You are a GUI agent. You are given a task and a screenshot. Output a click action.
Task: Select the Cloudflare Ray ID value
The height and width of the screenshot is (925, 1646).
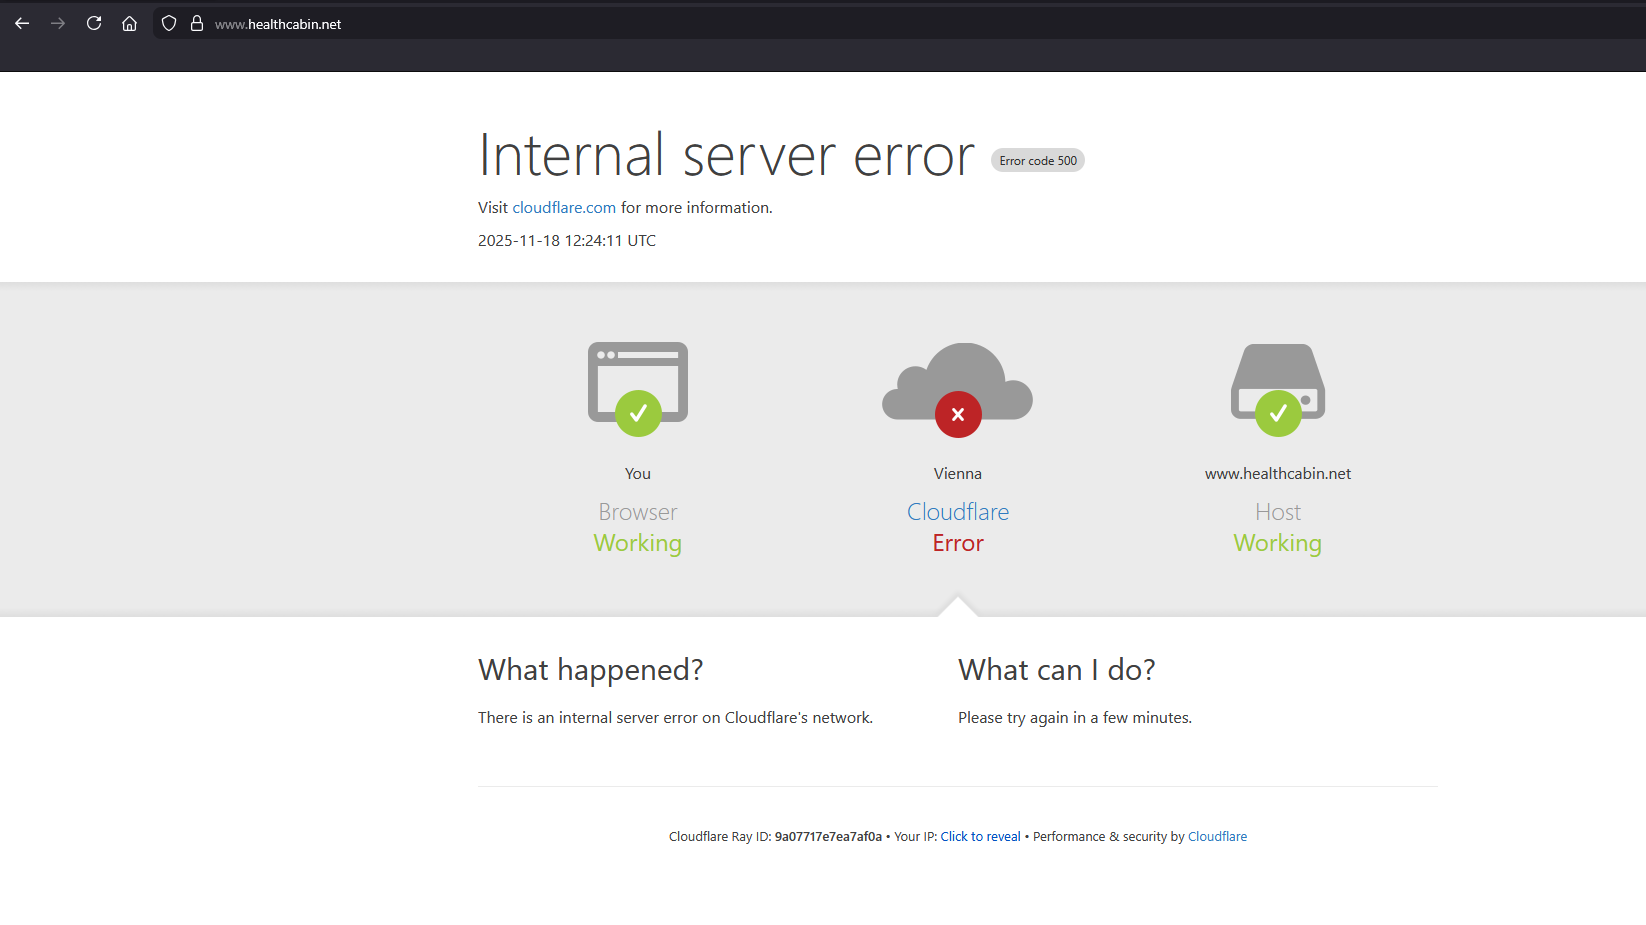coord(828,837)
